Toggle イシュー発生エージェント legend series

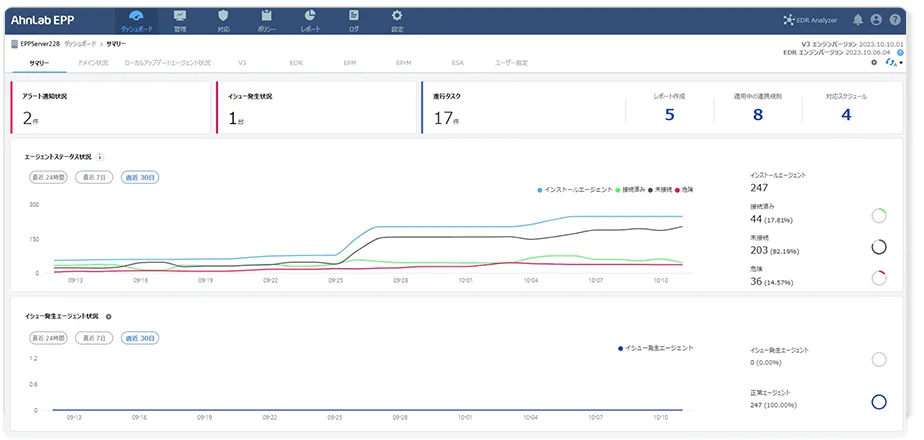pyautogui.click(x=655, y=348)
